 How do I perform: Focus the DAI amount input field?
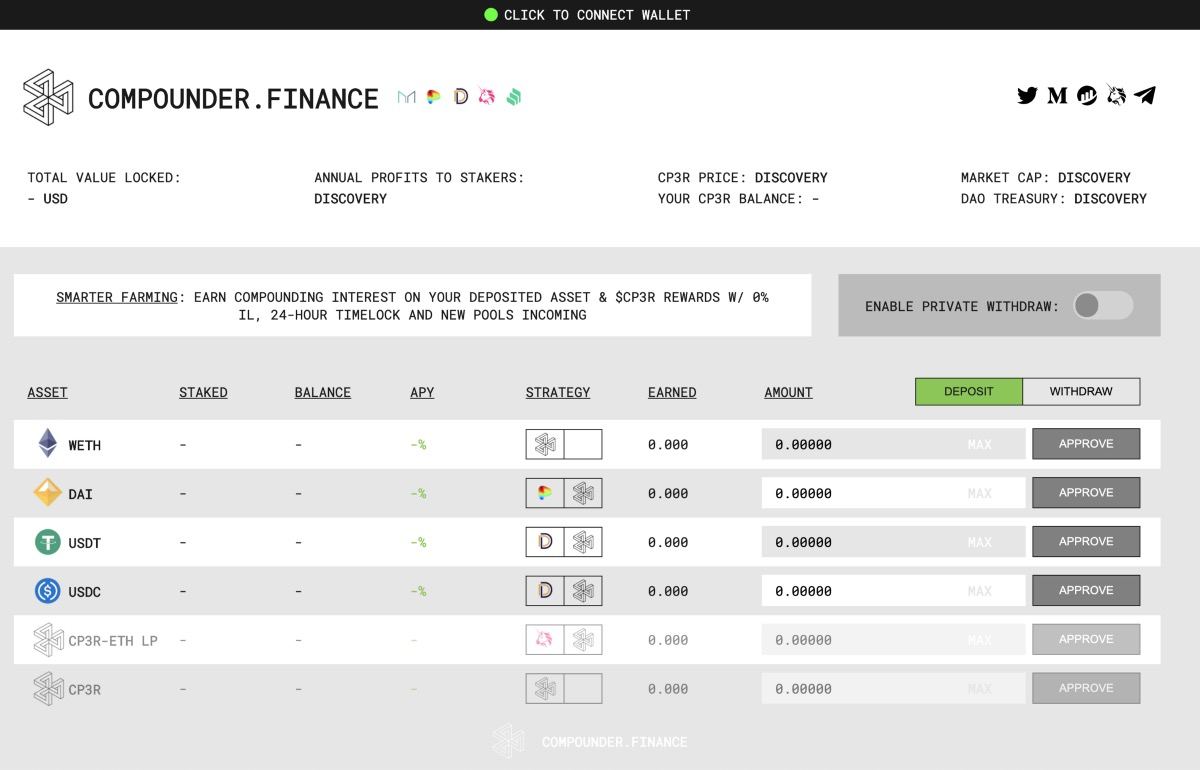pyautogui.click(x=894, y=493)
